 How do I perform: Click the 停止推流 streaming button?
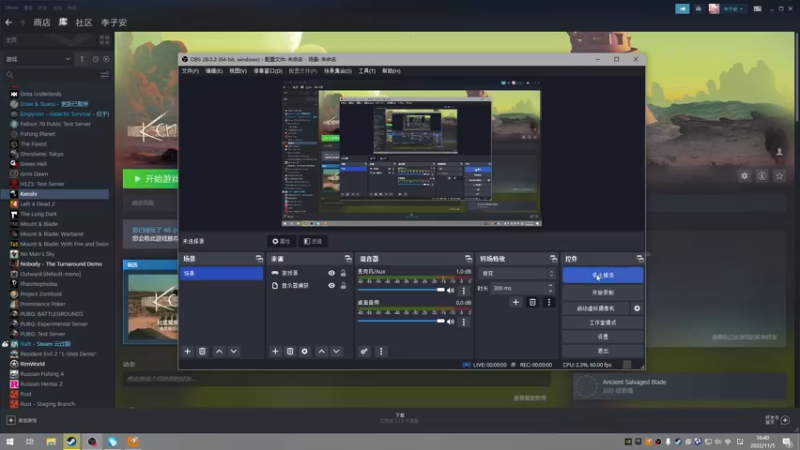point(603,275)
